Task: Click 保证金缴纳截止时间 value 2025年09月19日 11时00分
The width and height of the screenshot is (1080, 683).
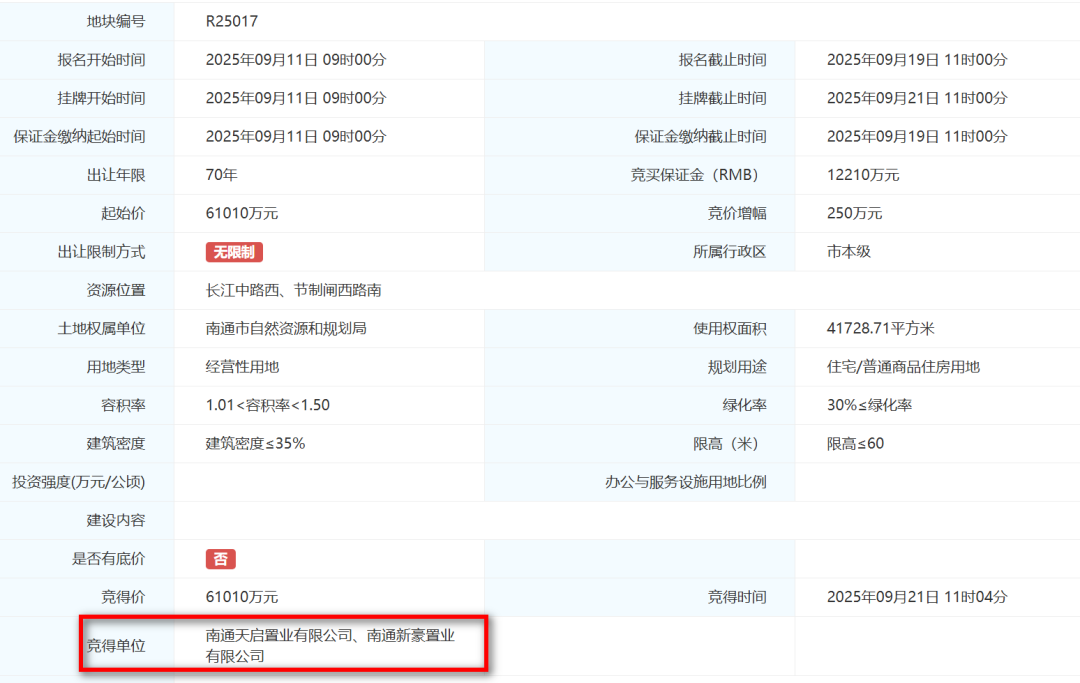Action: coord(917,136)
